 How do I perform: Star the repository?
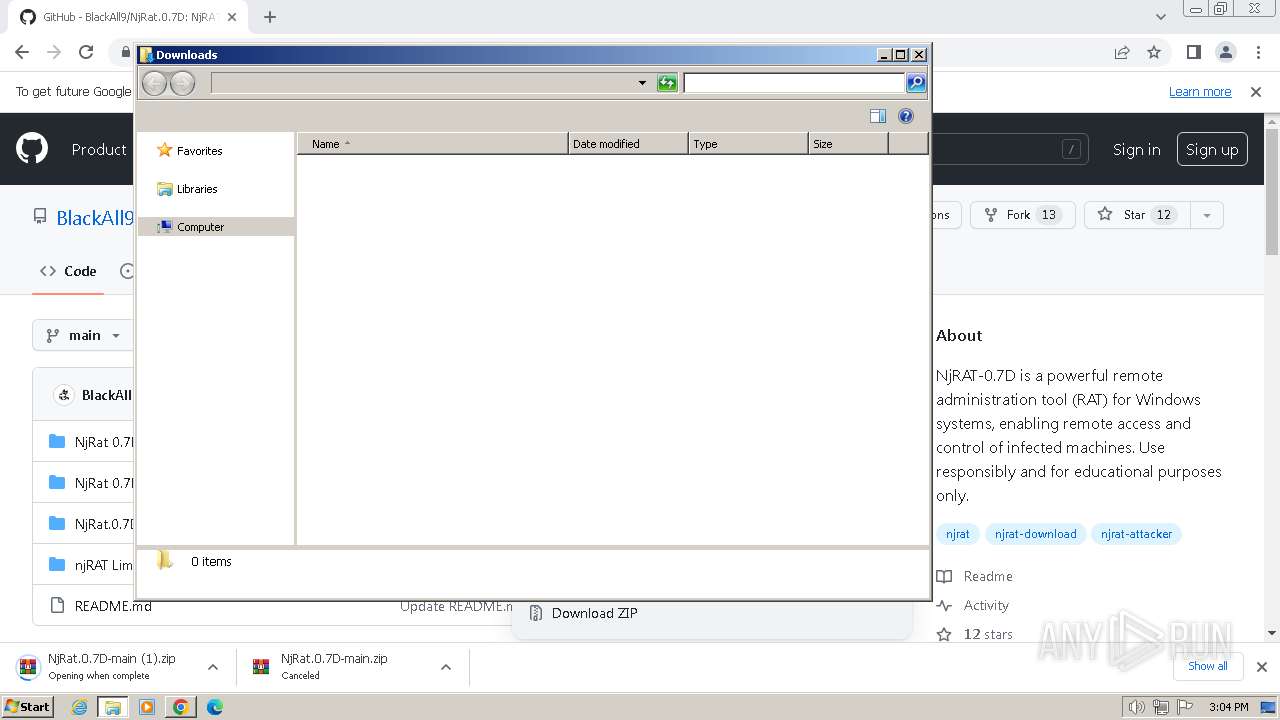[x=1137, y=215]
